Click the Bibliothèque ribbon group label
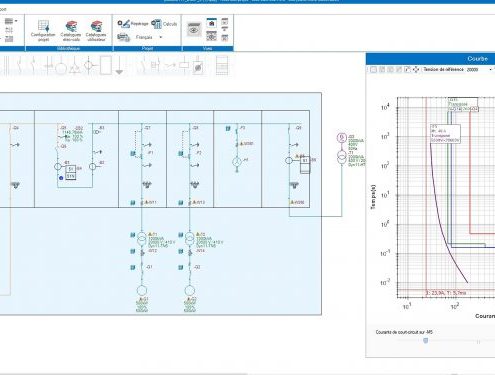 (x=68, y=49)
